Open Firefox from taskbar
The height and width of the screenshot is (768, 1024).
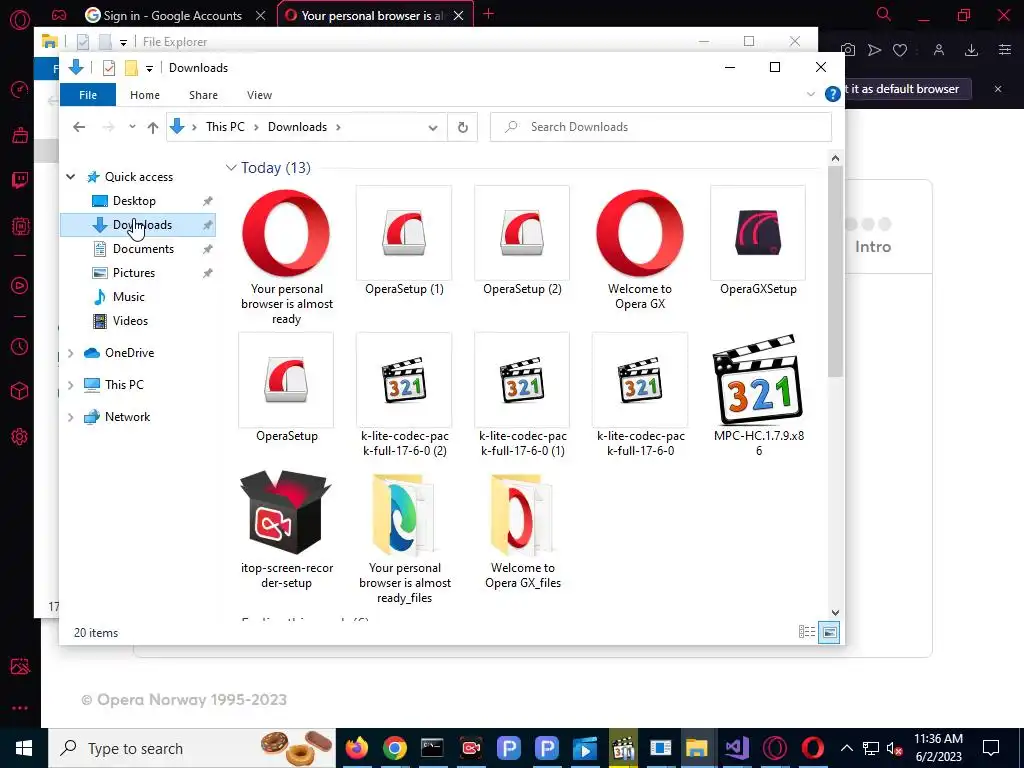tap(357, 748)
